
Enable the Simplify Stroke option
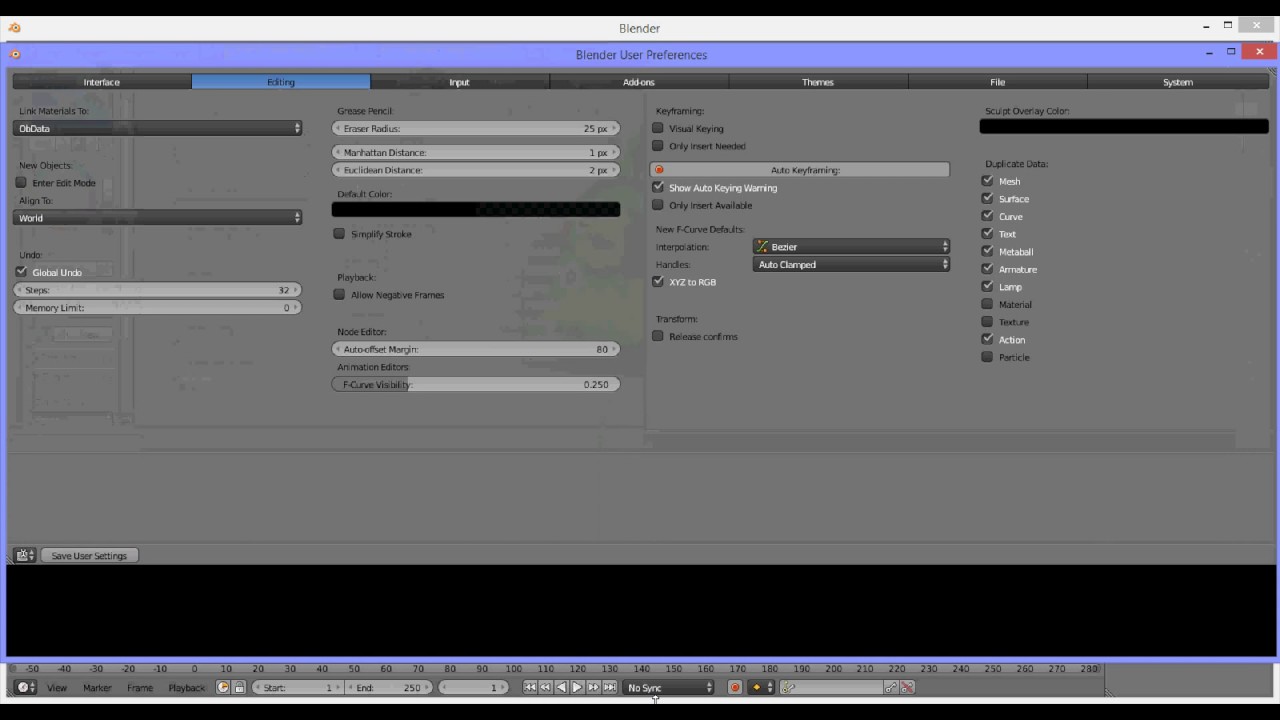[339, 234]
